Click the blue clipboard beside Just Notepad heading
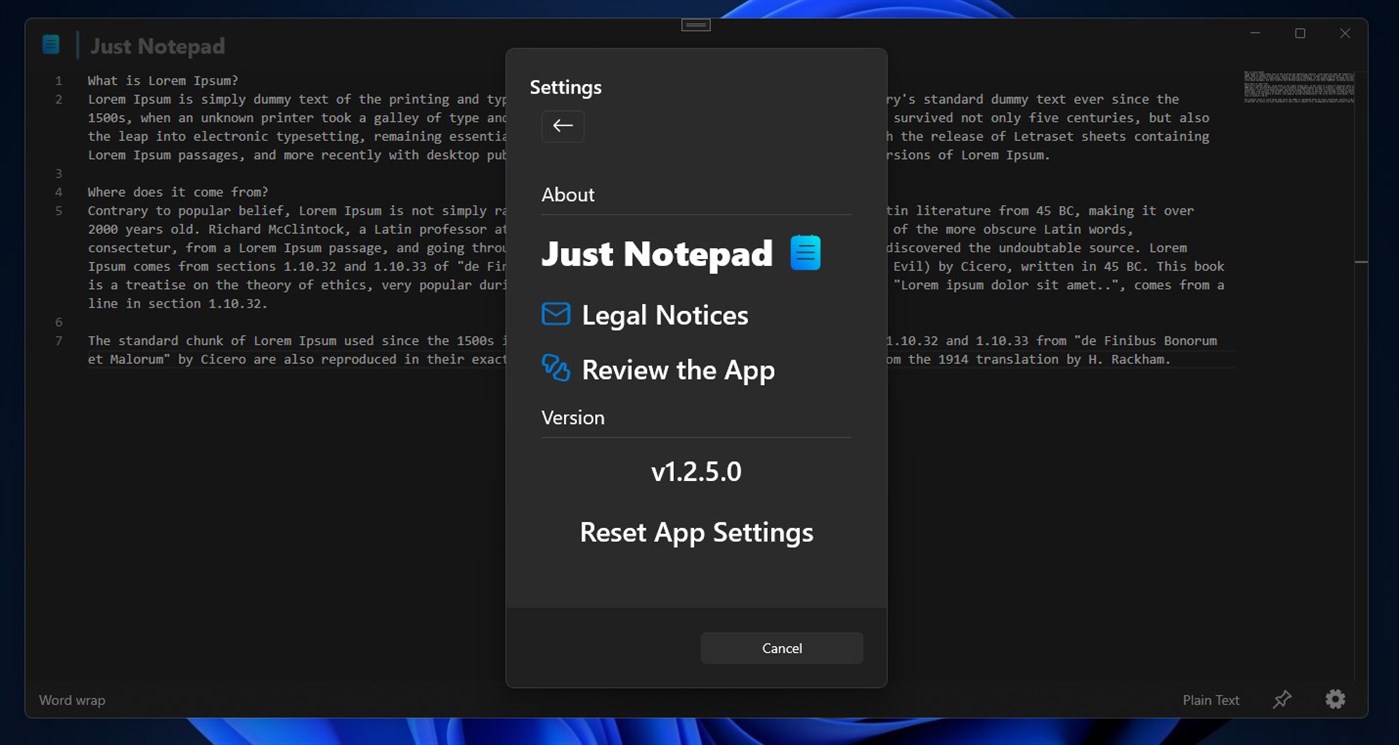 pyautogui.click(x=805, y=253)
